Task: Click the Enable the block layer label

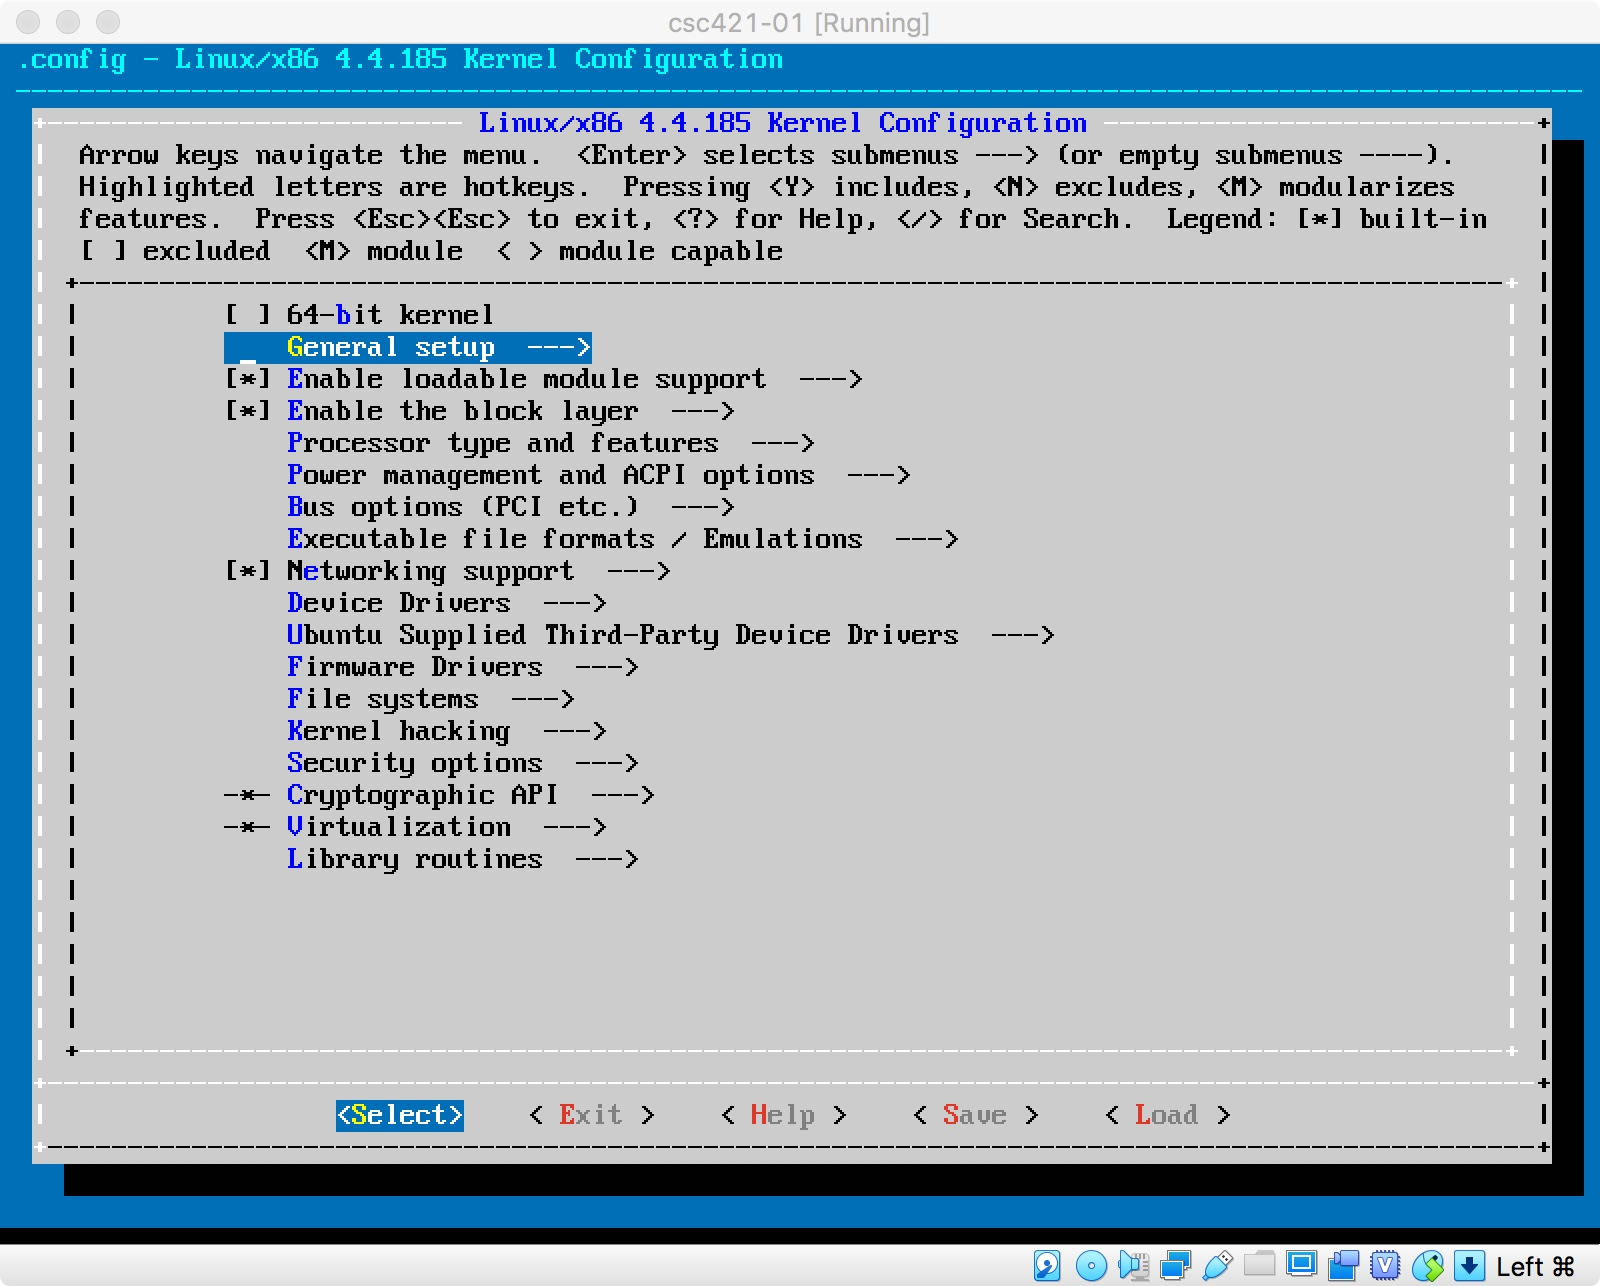Action: [x=462, y=411]
